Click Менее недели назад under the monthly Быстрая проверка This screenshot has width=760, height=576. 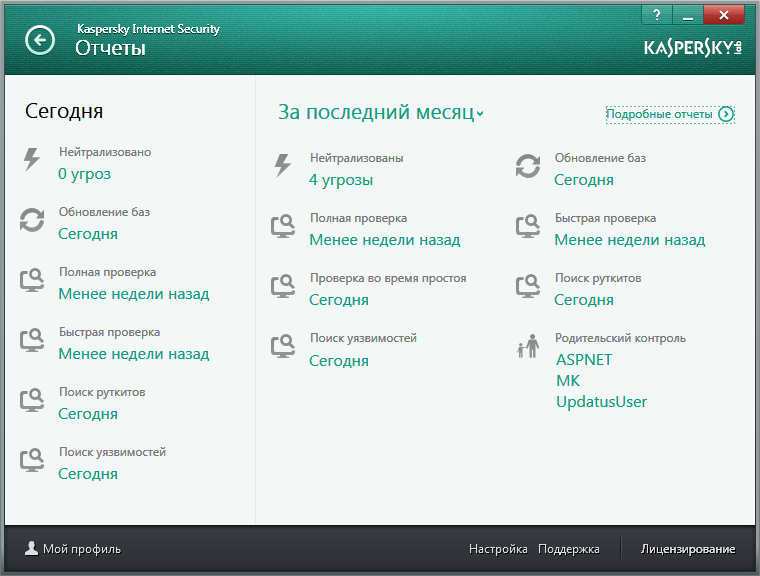(x=630, y=240)
